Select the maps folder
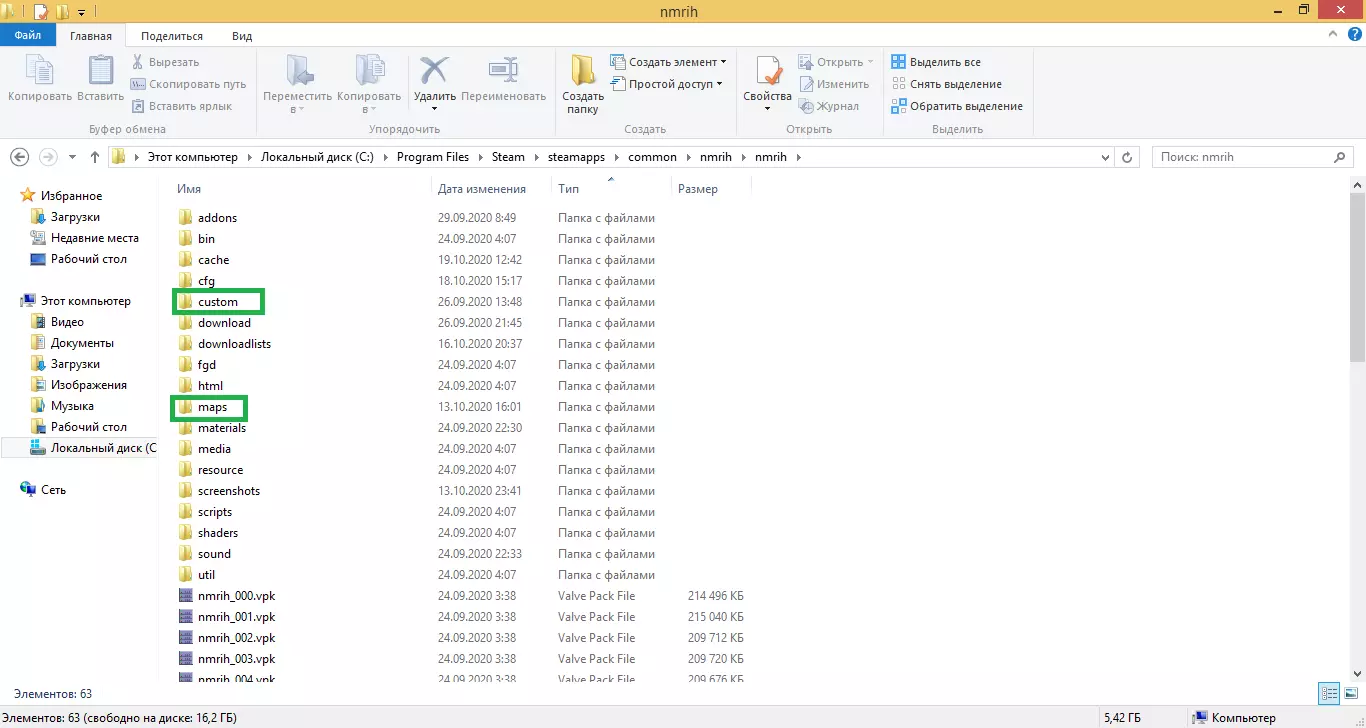The width and height of the screenshot is (1366, 728). click(x=212, y=407)
